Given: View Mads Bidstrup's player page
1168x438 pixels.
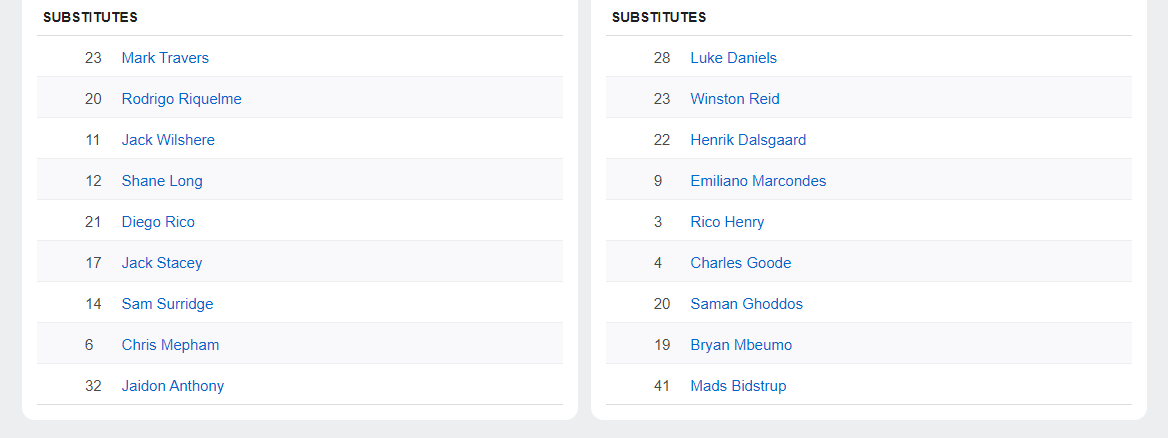Looking at the screenshot, I should (x=738, y=386).
